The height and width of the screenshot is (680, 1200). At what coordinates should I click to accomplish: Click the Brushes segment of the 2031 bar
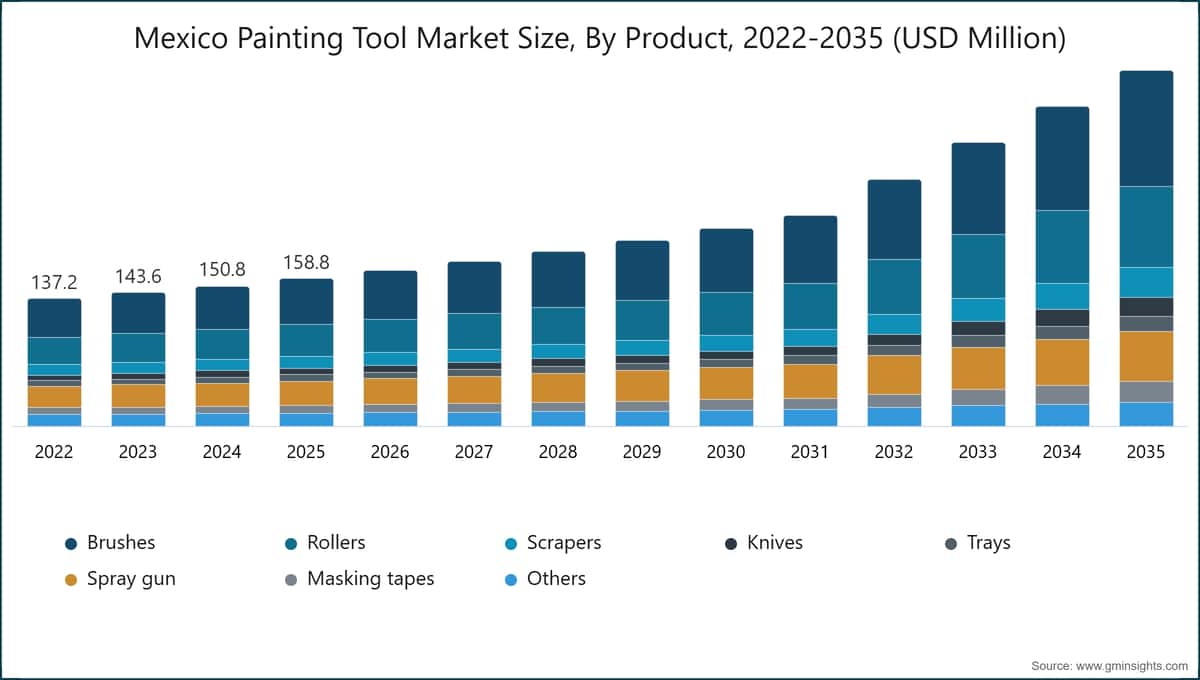click(810, 250)
